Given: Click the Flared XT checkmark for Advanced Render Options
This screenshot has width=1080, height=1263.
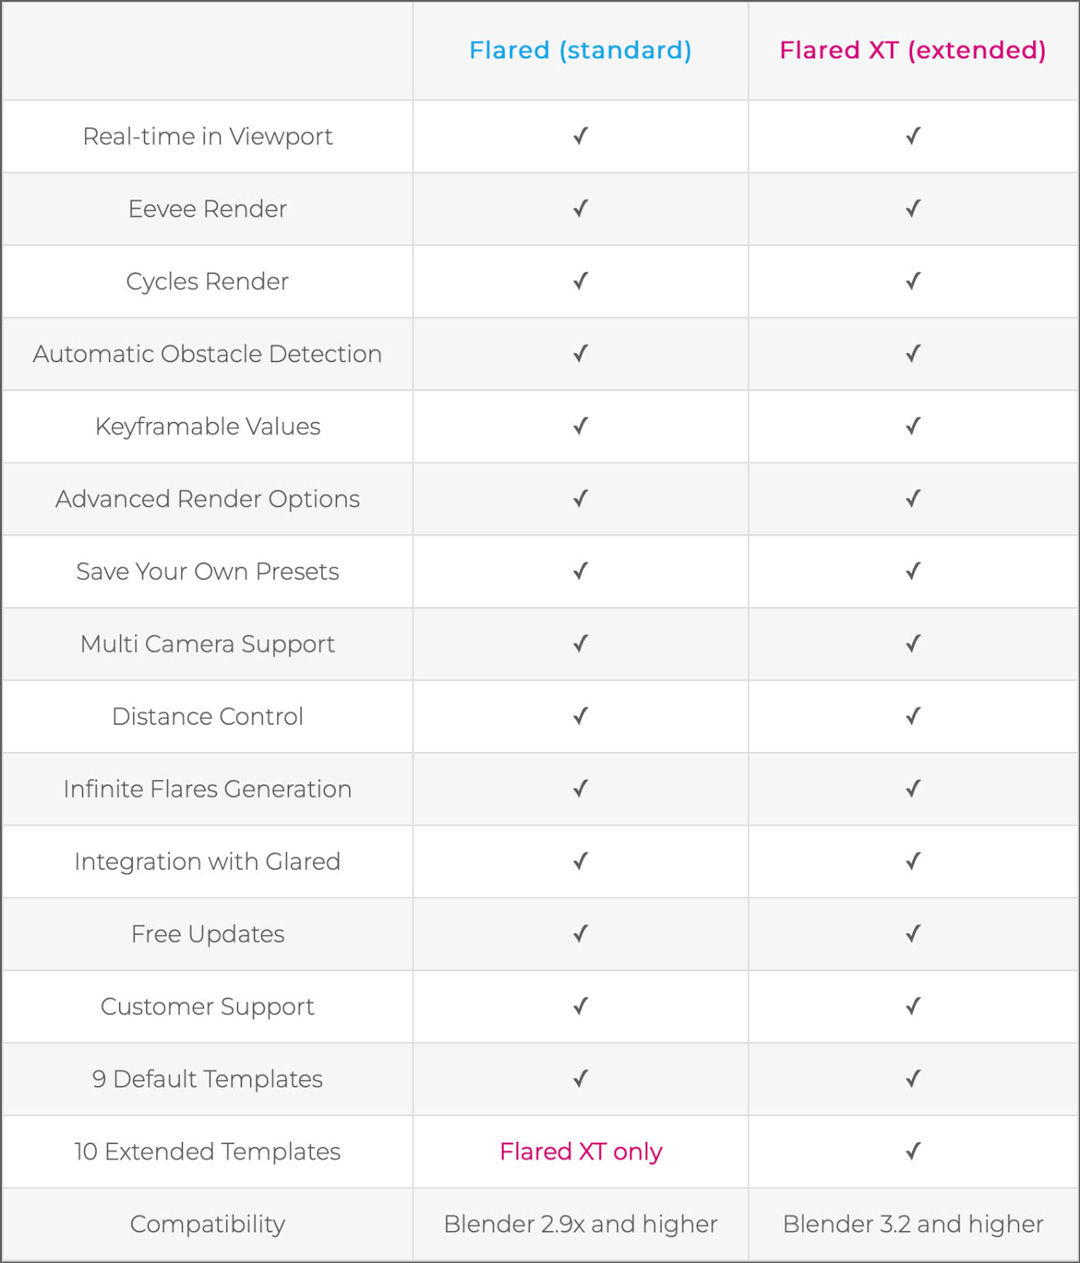Looking at the screenshot, I should [912, 498].
